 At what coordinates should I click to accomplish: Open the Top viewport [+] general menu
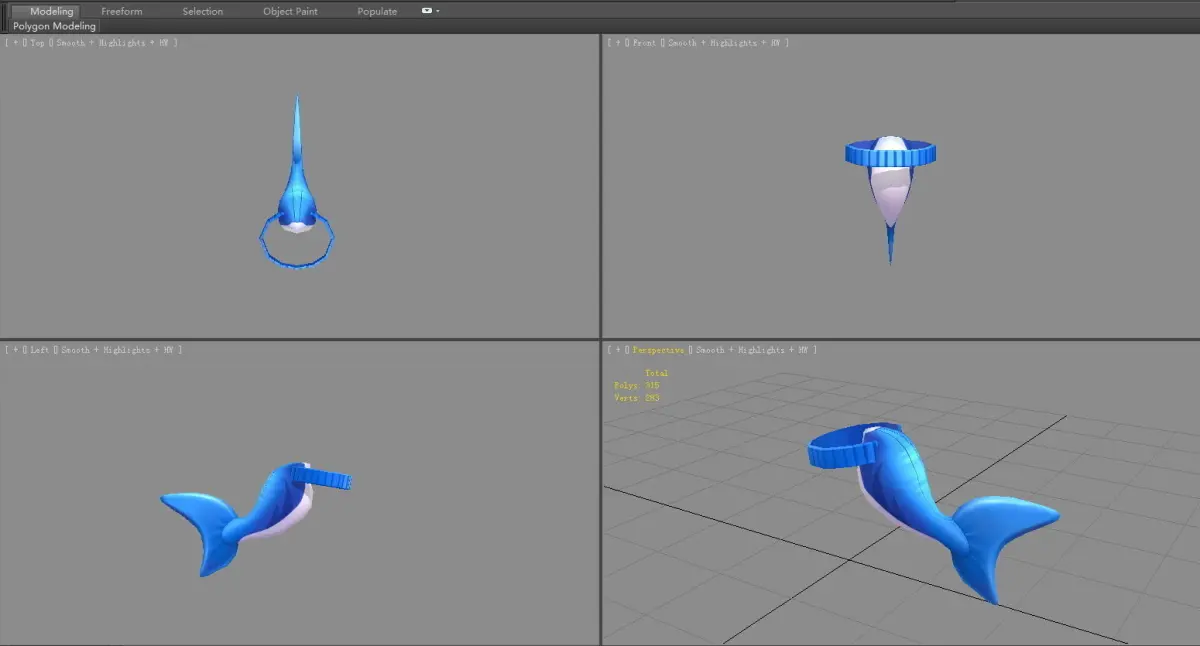click(17, 43)
